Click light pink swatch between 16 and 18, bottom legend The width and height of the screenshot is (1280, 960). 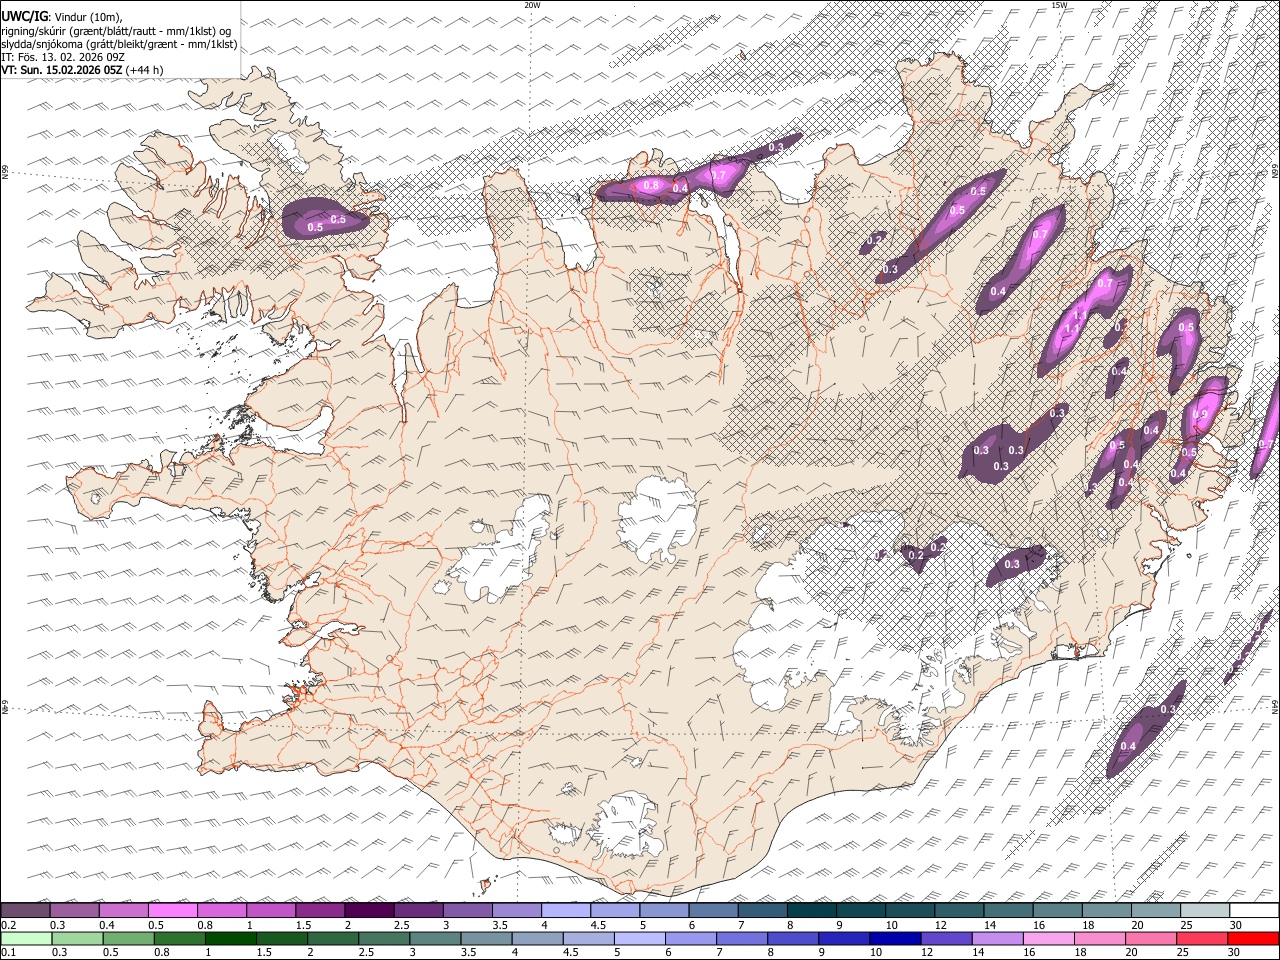tap(1049, 938)
